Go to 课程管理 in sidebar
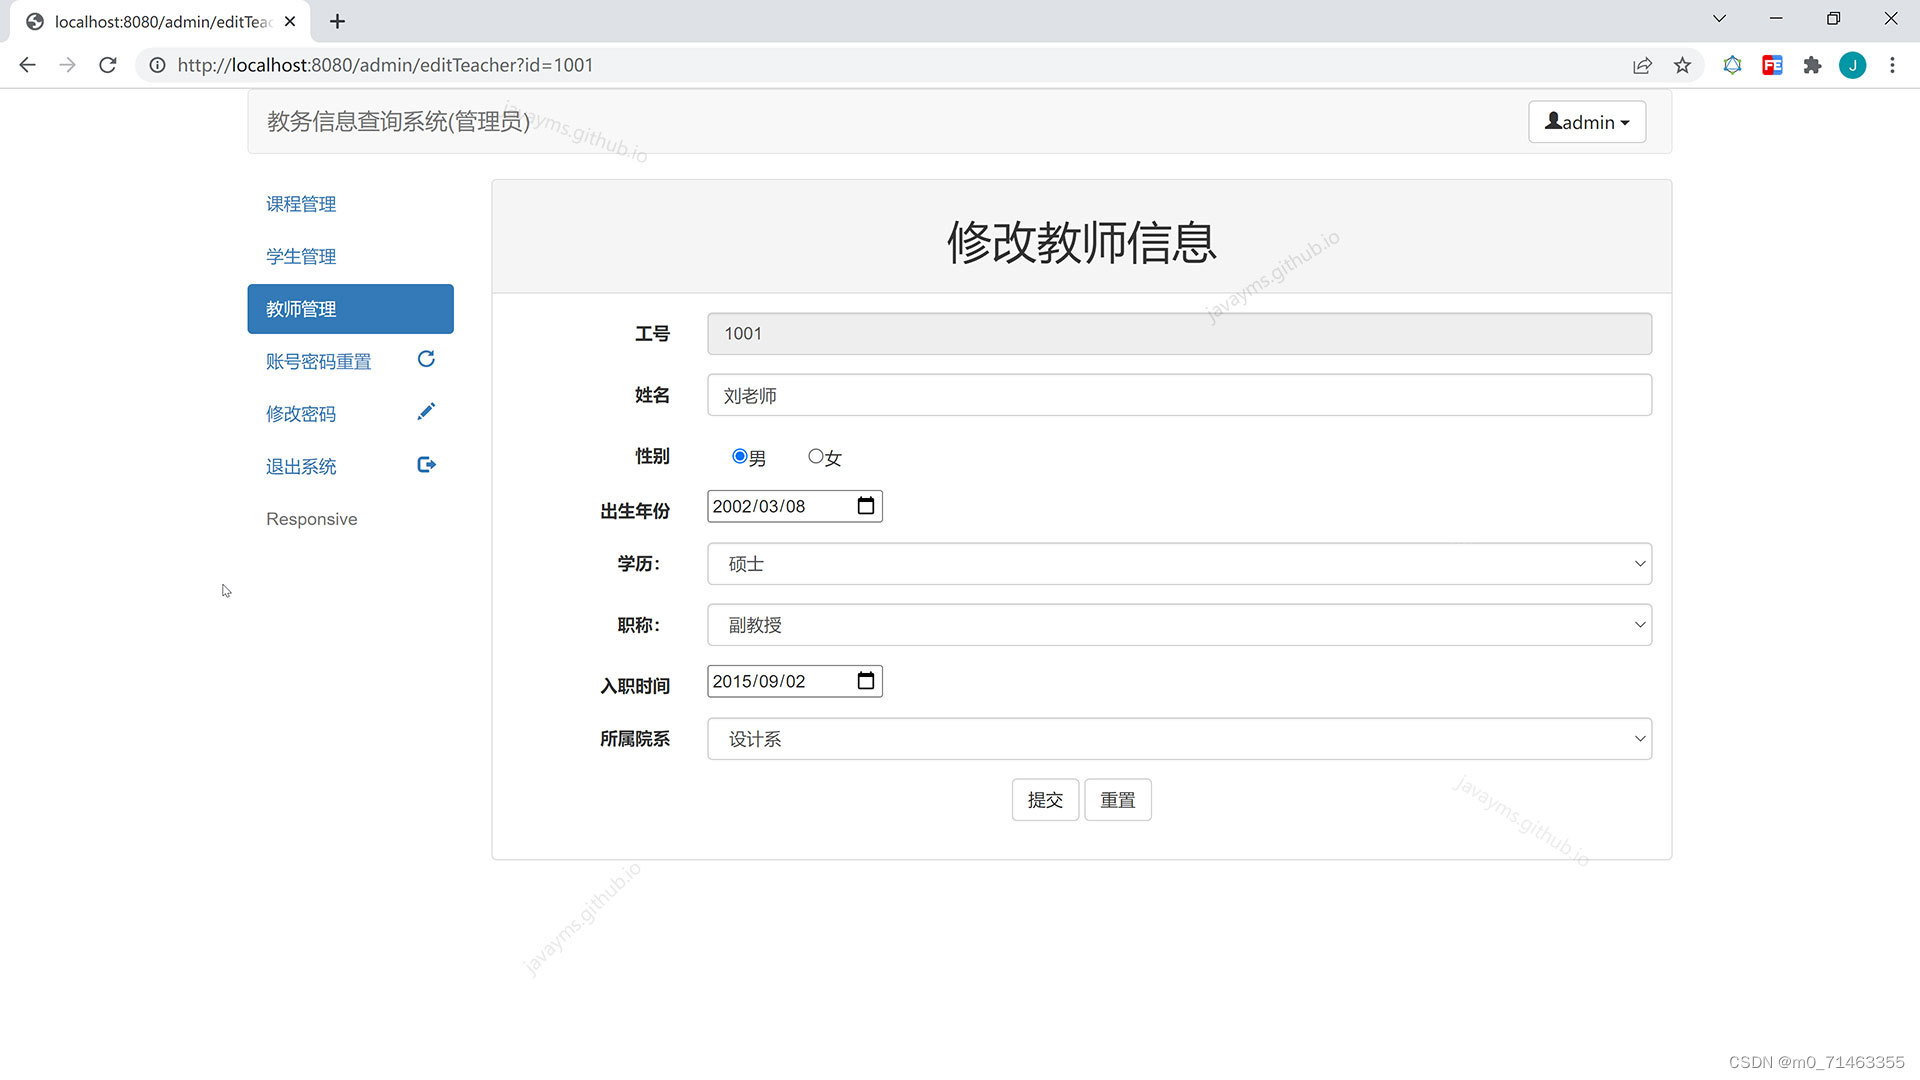1920x1080 pixels. pyautogui.click(x=301, y=204)
